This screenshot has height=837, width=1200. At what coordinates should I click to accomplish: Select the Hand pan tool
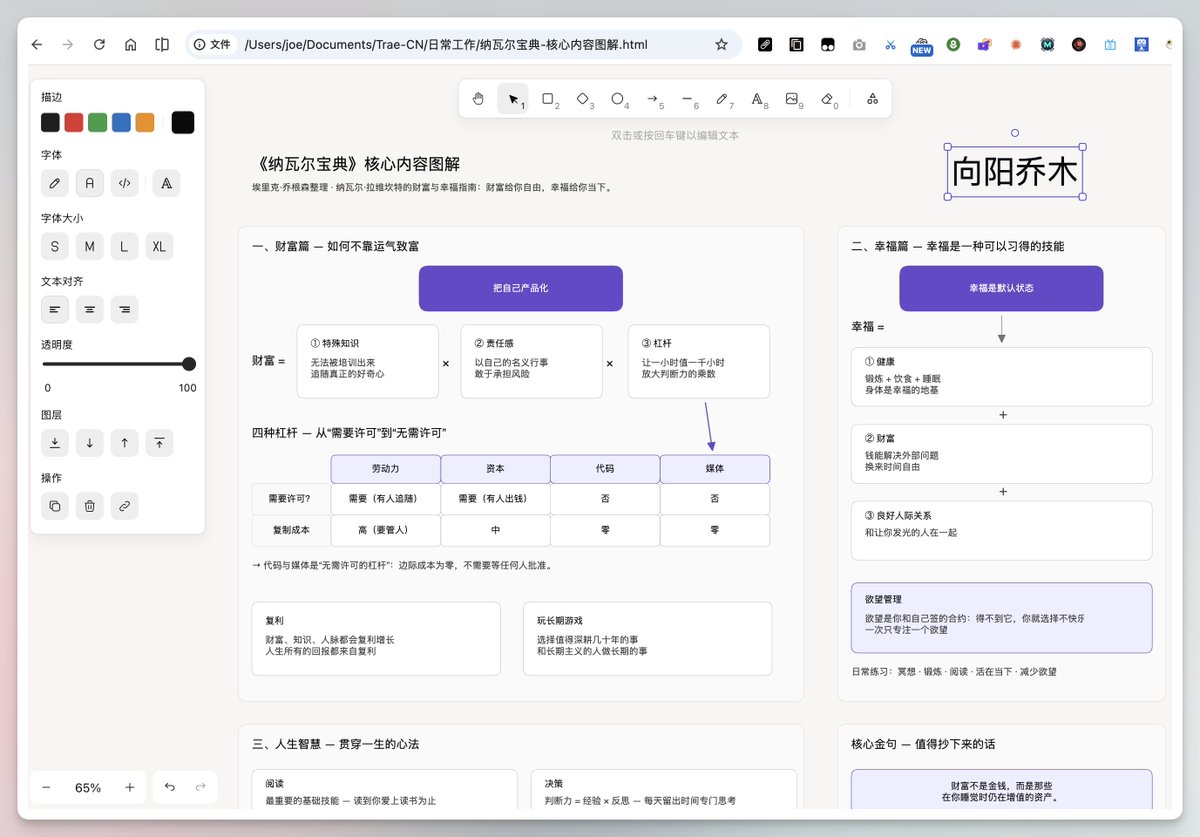478,99
